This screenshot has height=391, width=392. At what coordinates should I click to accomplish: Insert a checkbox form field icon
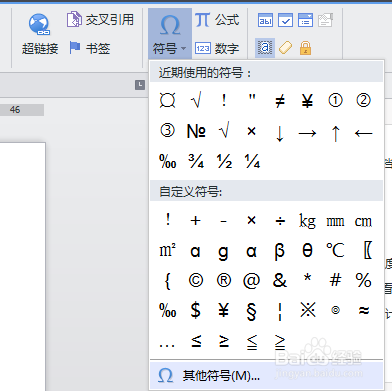click(x=285, y=20)
